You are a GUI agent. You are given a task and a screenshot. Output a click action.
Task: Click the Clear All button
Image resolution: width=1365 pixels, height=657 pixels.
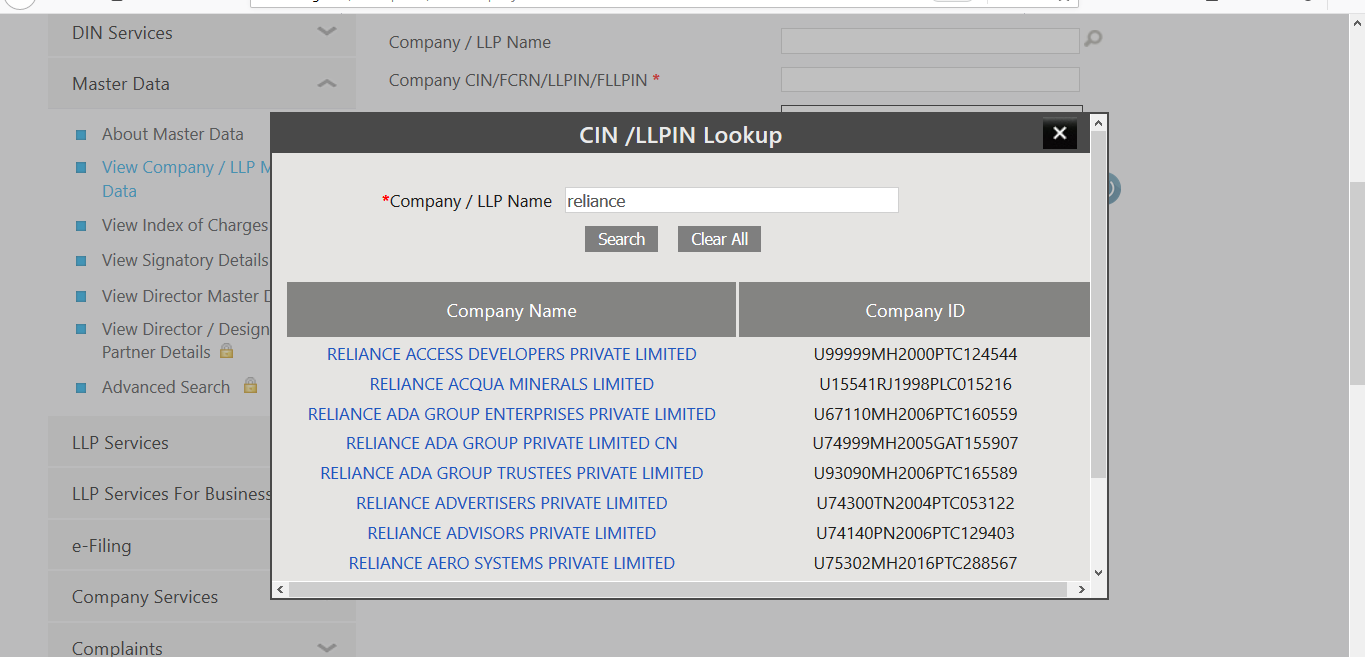click(x=719, y=239)
